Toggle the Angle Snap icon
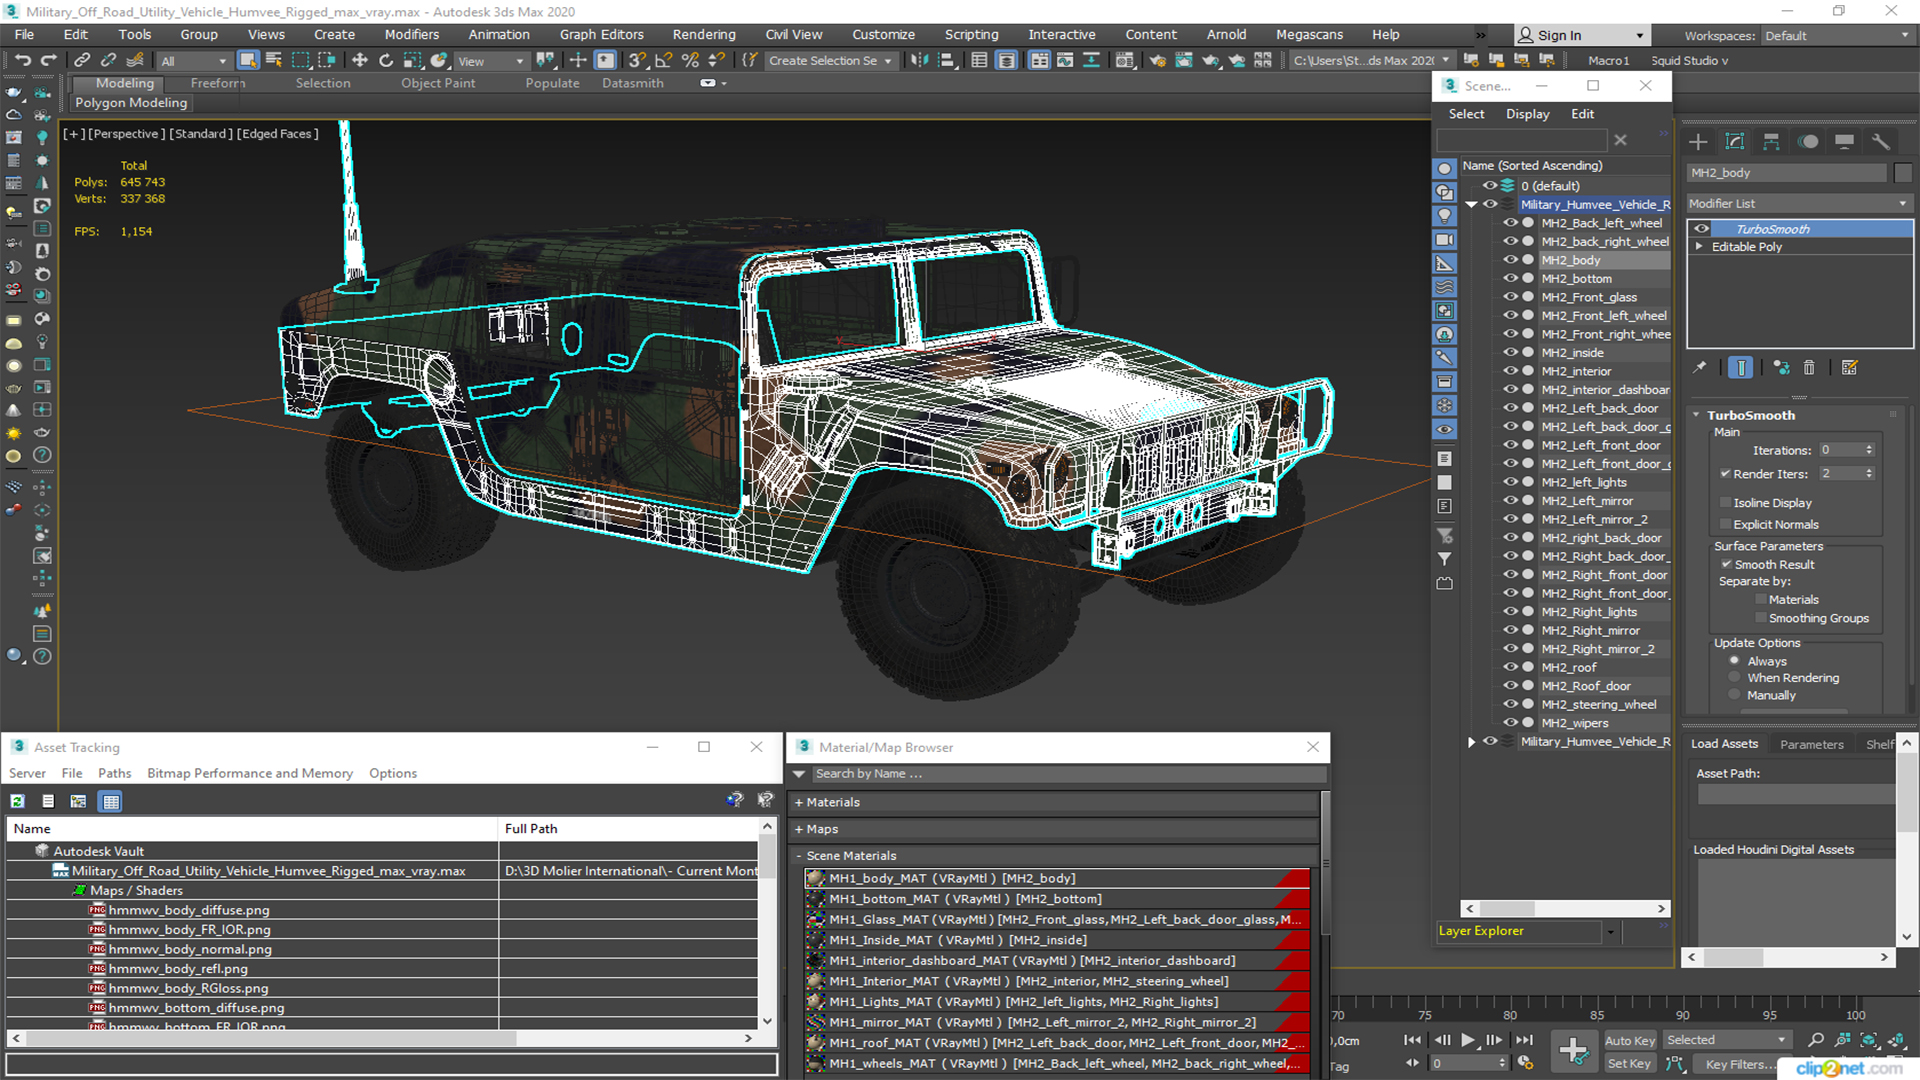Viewport: 1920px width, 1080px height. (x=663, y=60)
